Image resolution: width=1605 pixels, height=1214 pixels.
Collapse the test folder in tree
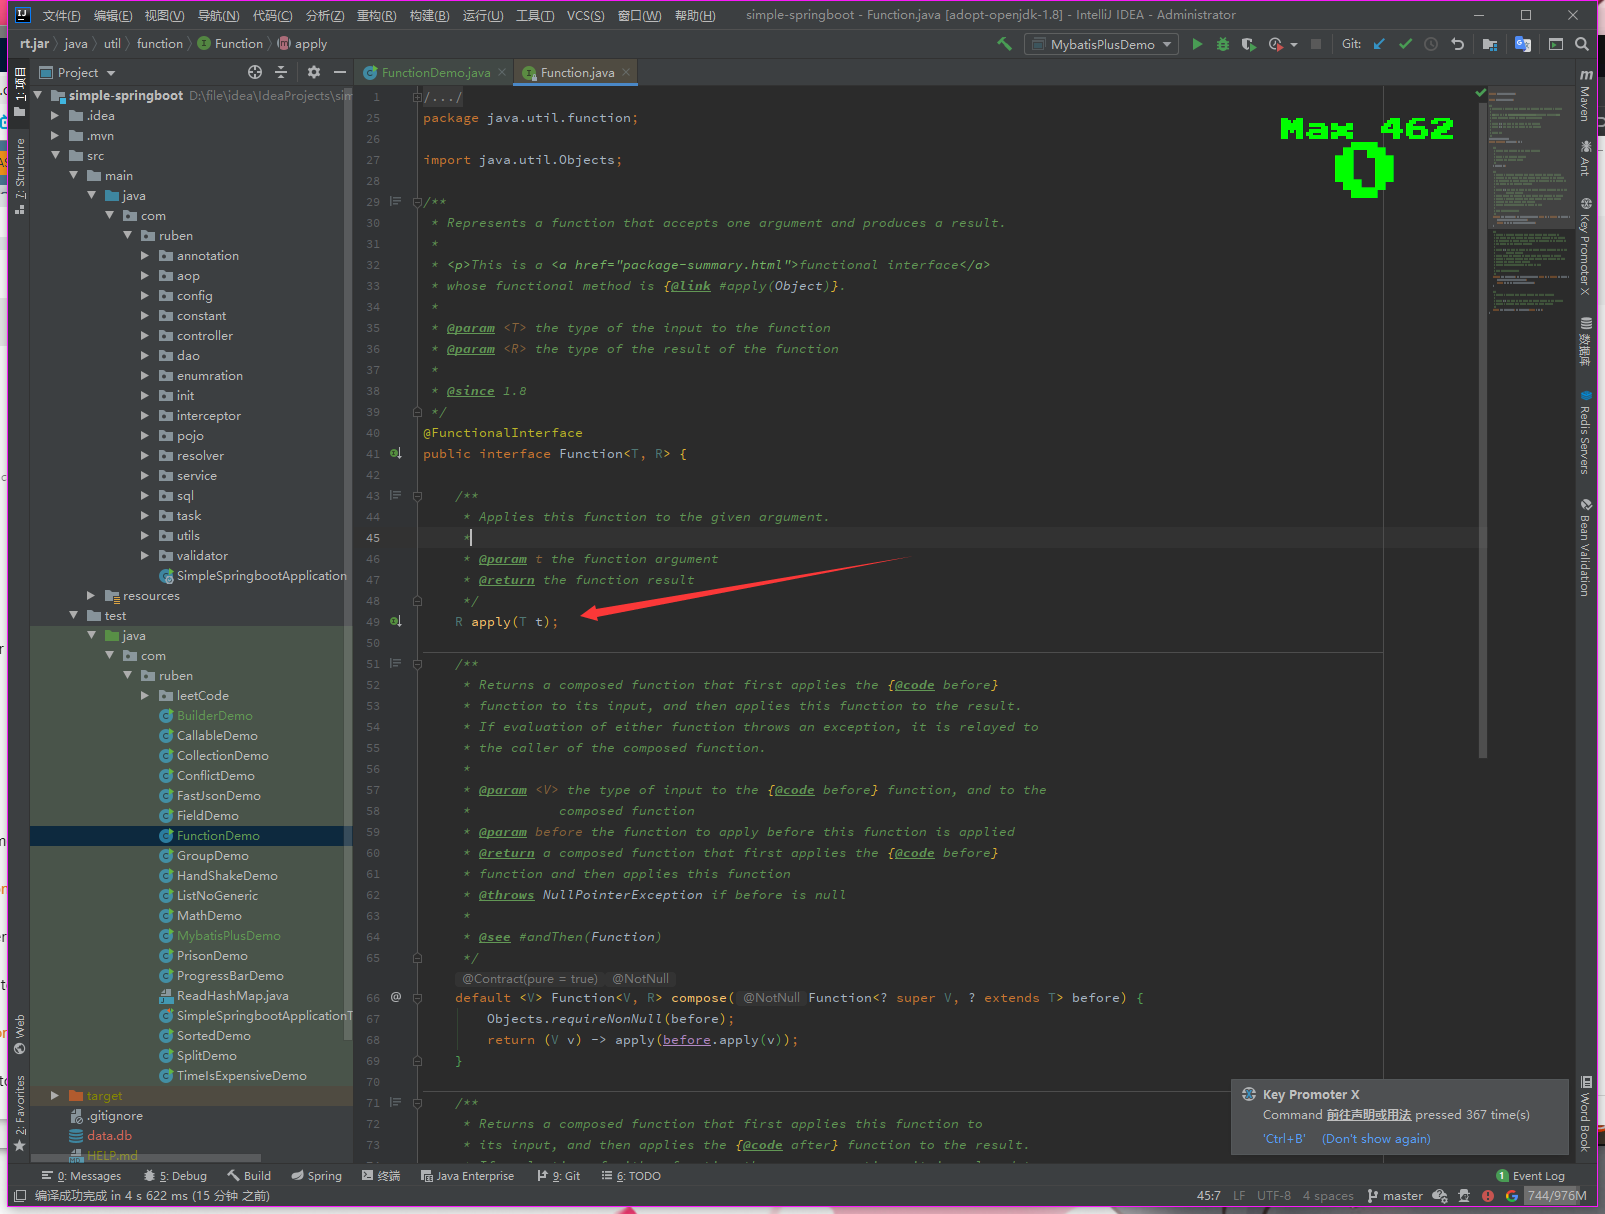tap(74, 616)
